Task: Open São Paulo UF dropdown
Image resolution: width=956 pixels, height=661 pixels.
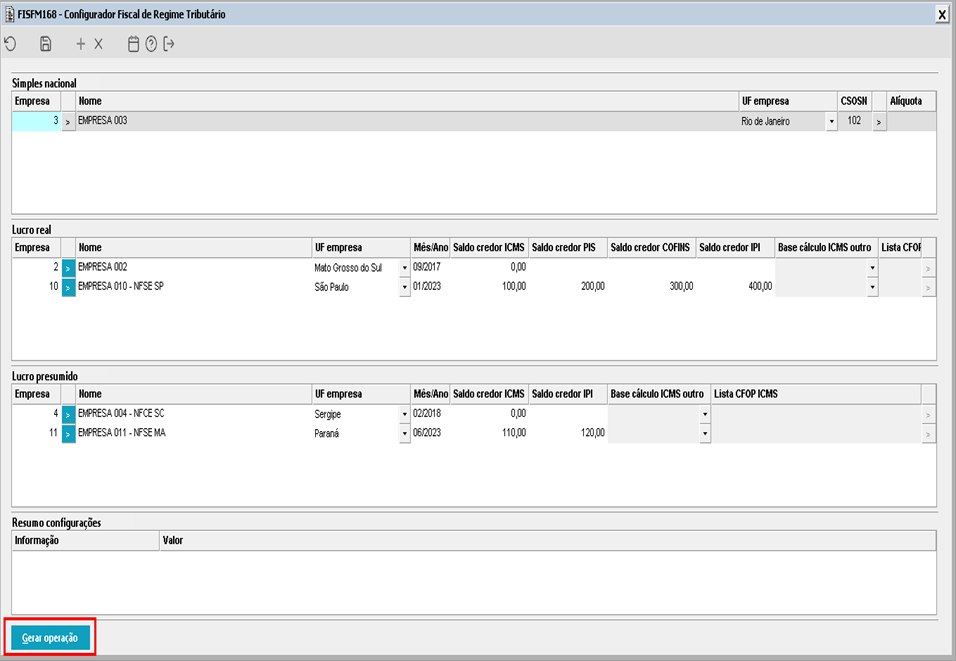Action: click(x=404, y=287)
